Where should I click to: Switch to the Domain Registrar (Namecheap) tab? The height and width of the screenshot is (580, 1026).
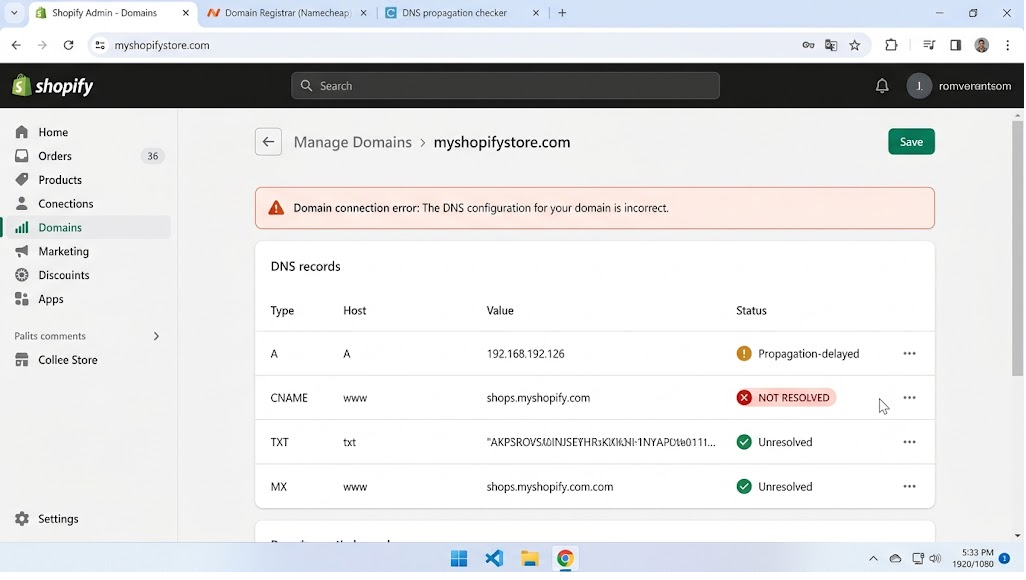tap(287, 12)
